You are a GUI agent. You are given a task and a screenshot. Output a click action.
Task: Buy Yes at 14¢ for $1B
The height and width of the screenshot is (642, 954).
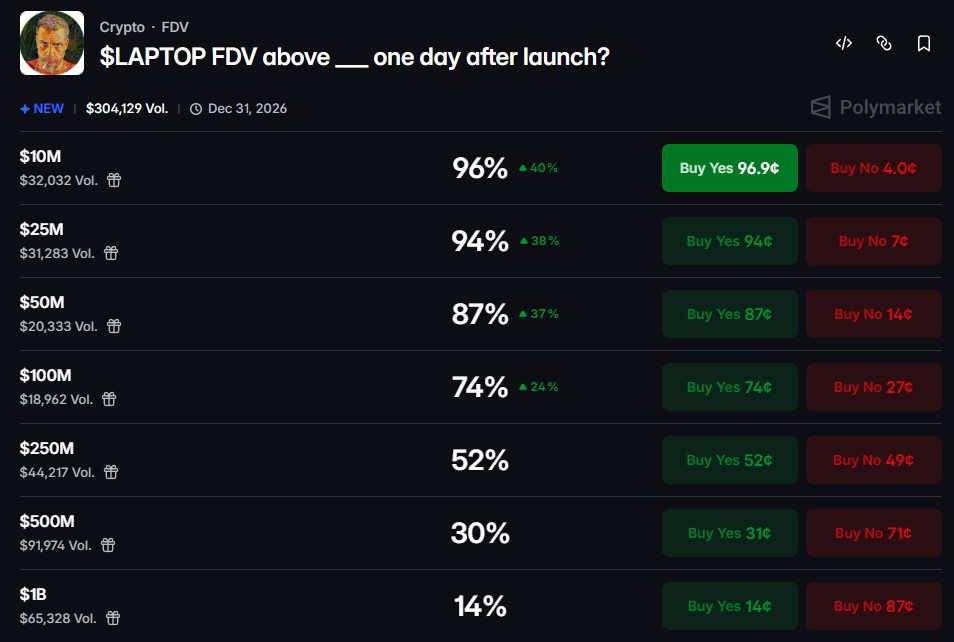point(729,606)
